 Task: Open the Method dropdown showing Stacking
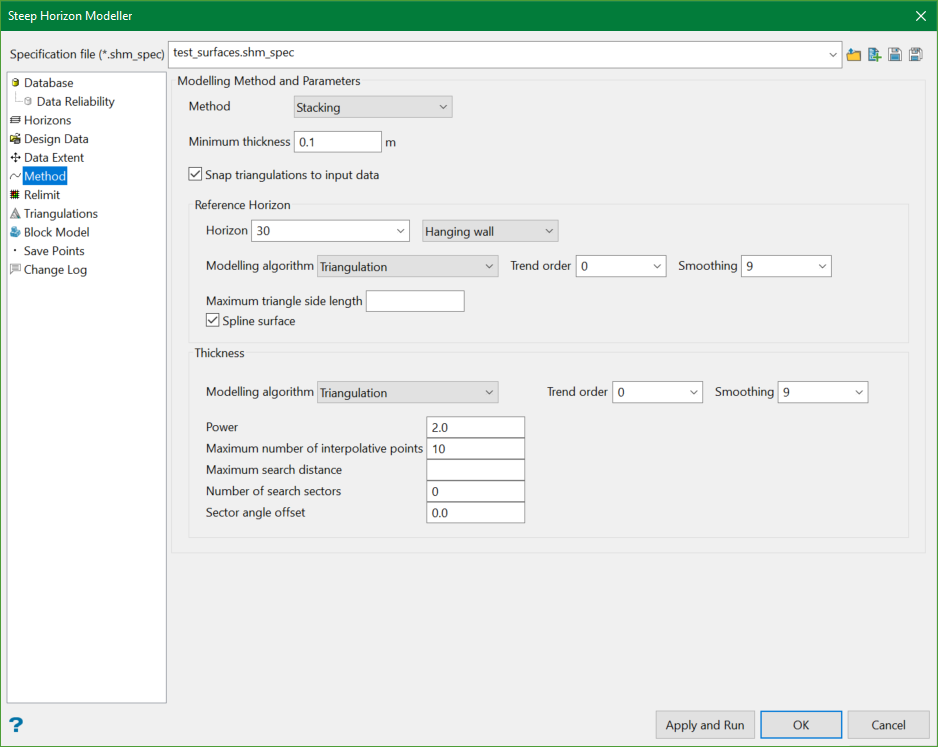373,107
